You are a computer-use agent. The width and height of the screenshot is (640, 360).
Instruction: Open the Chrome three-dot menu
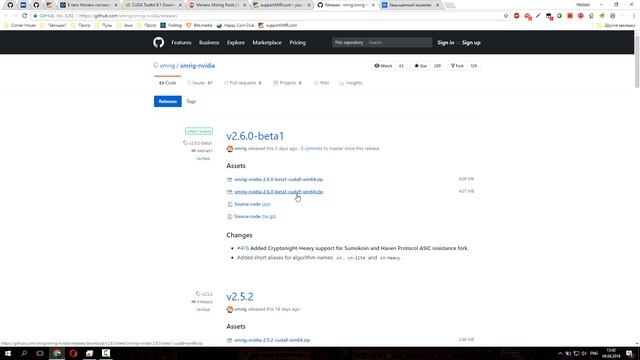coord(634,16)
